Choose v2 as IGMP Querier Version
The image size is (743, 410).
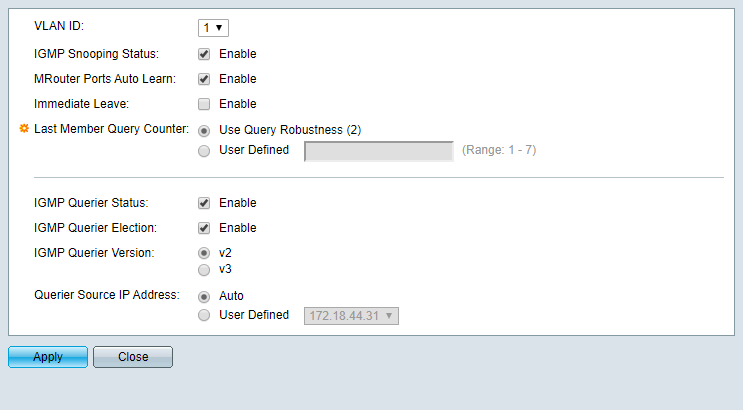pos(204,253)
